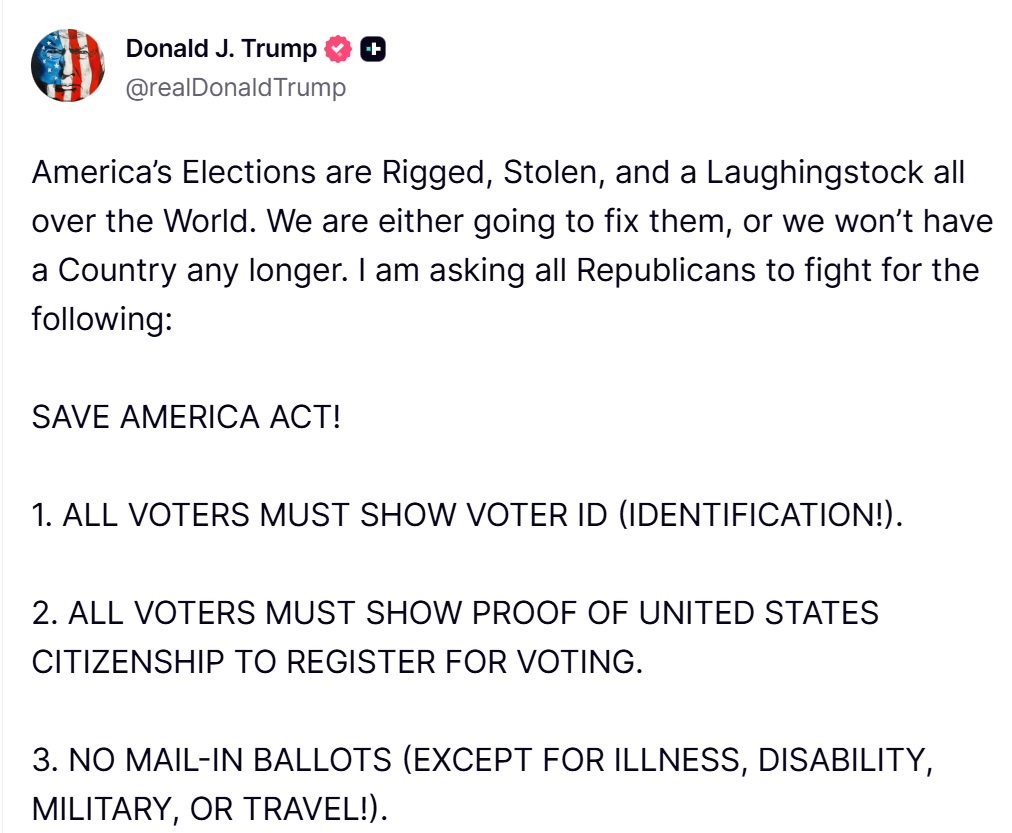The width and height of the screenshot is (1012, 833).
Task: Click the red verified checkmark badge
Action: tap(340, 48)
